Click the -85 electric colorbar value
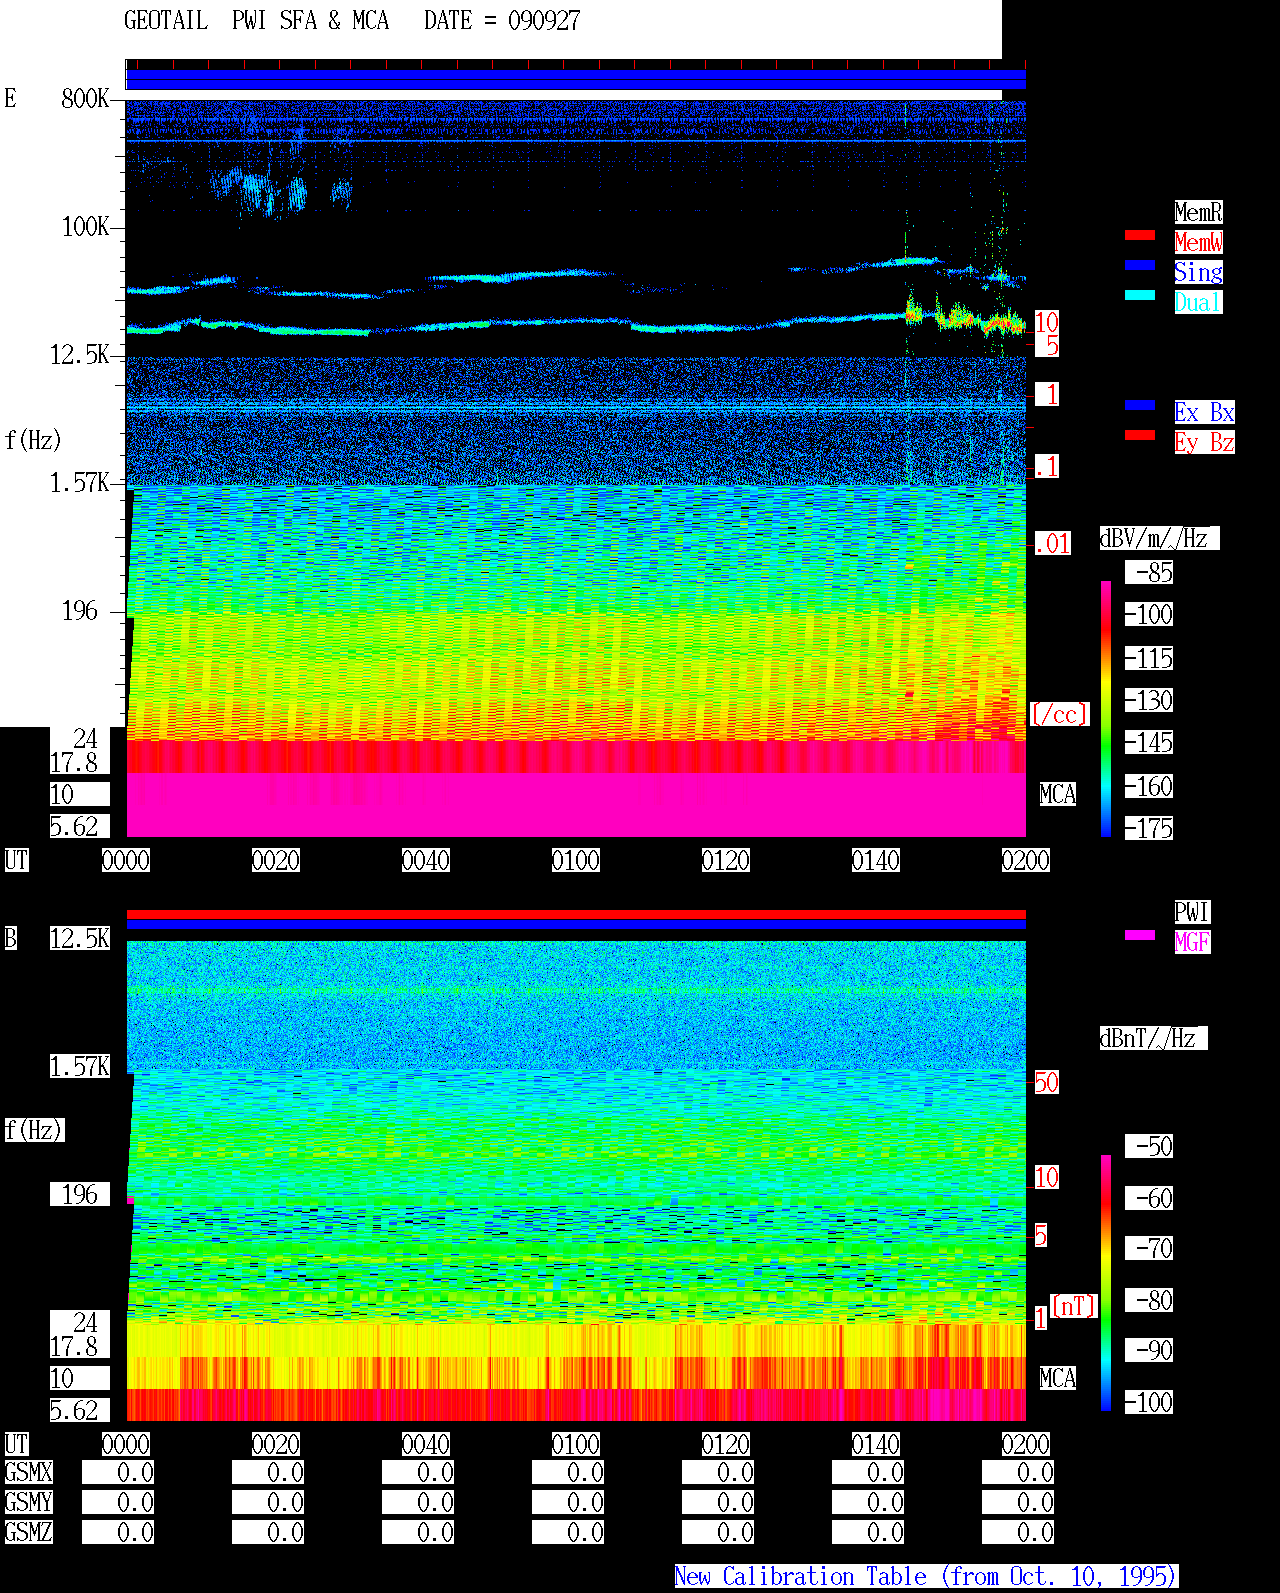 pos(1149,572)
